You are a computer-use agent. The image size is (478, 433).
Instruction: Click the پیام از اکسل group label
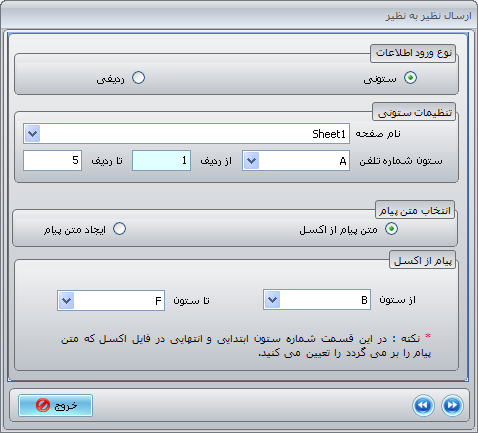click(x=423, y=261)
